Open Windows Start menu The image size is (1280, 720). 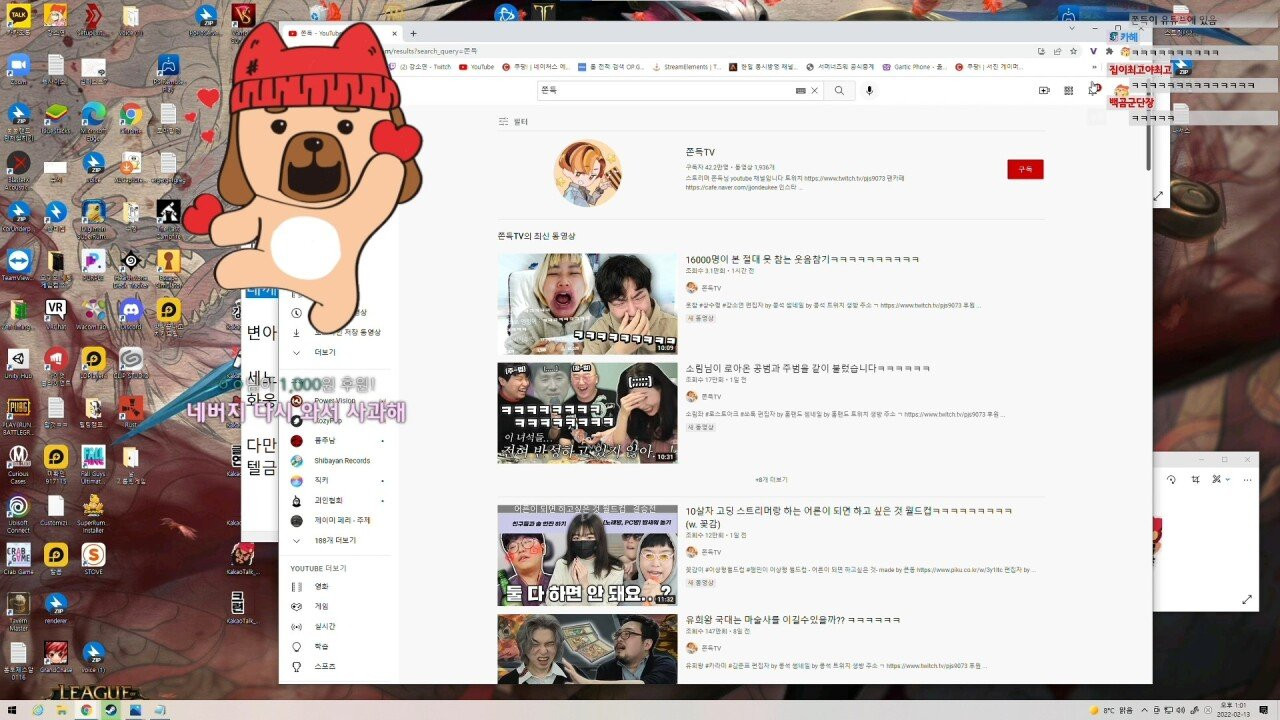tap(12, 710)
